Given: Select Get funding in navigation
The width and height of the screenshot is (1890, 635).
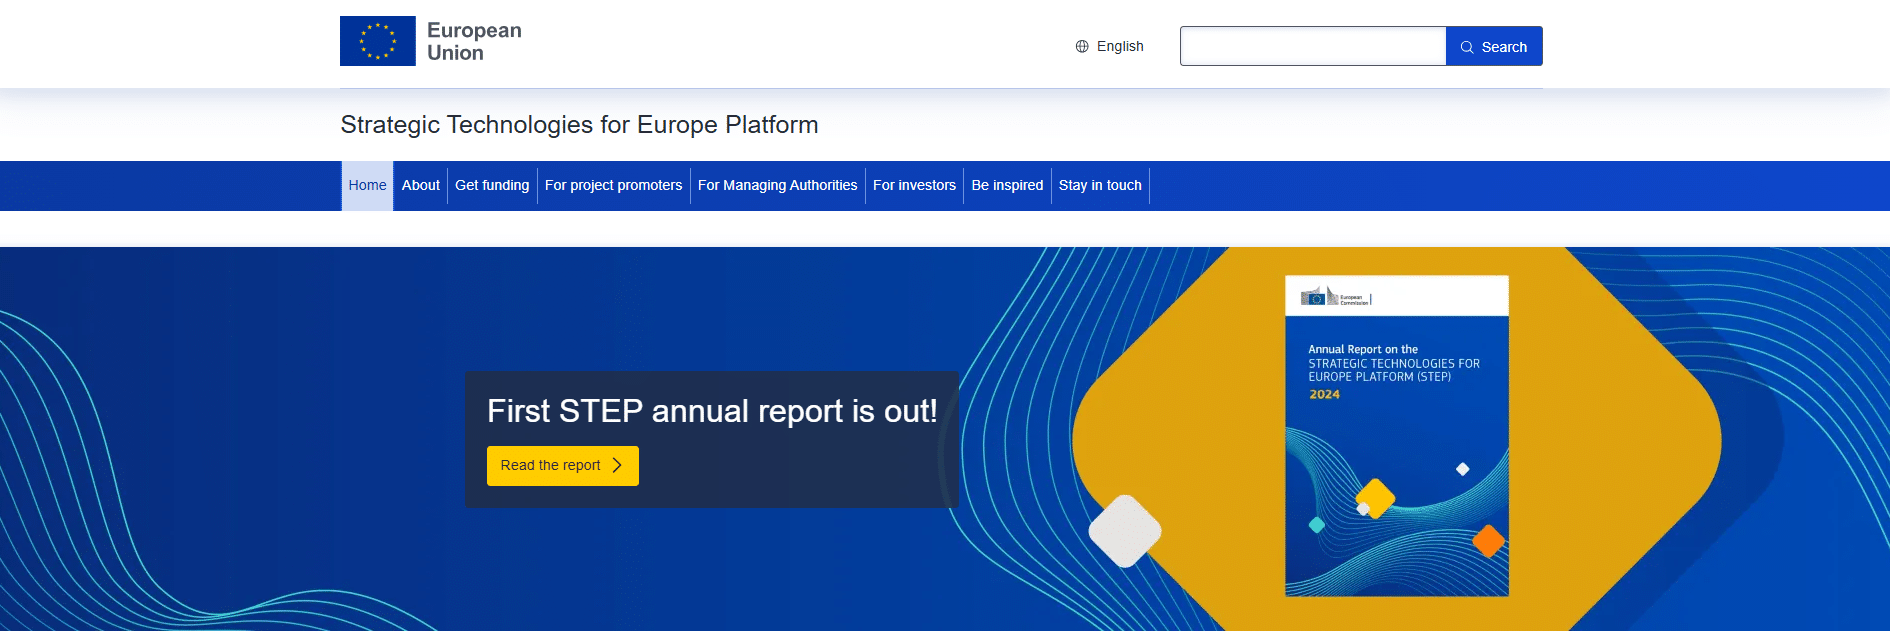Looking at the screenshot, I should pyautogui.click(x=492, y=185).
